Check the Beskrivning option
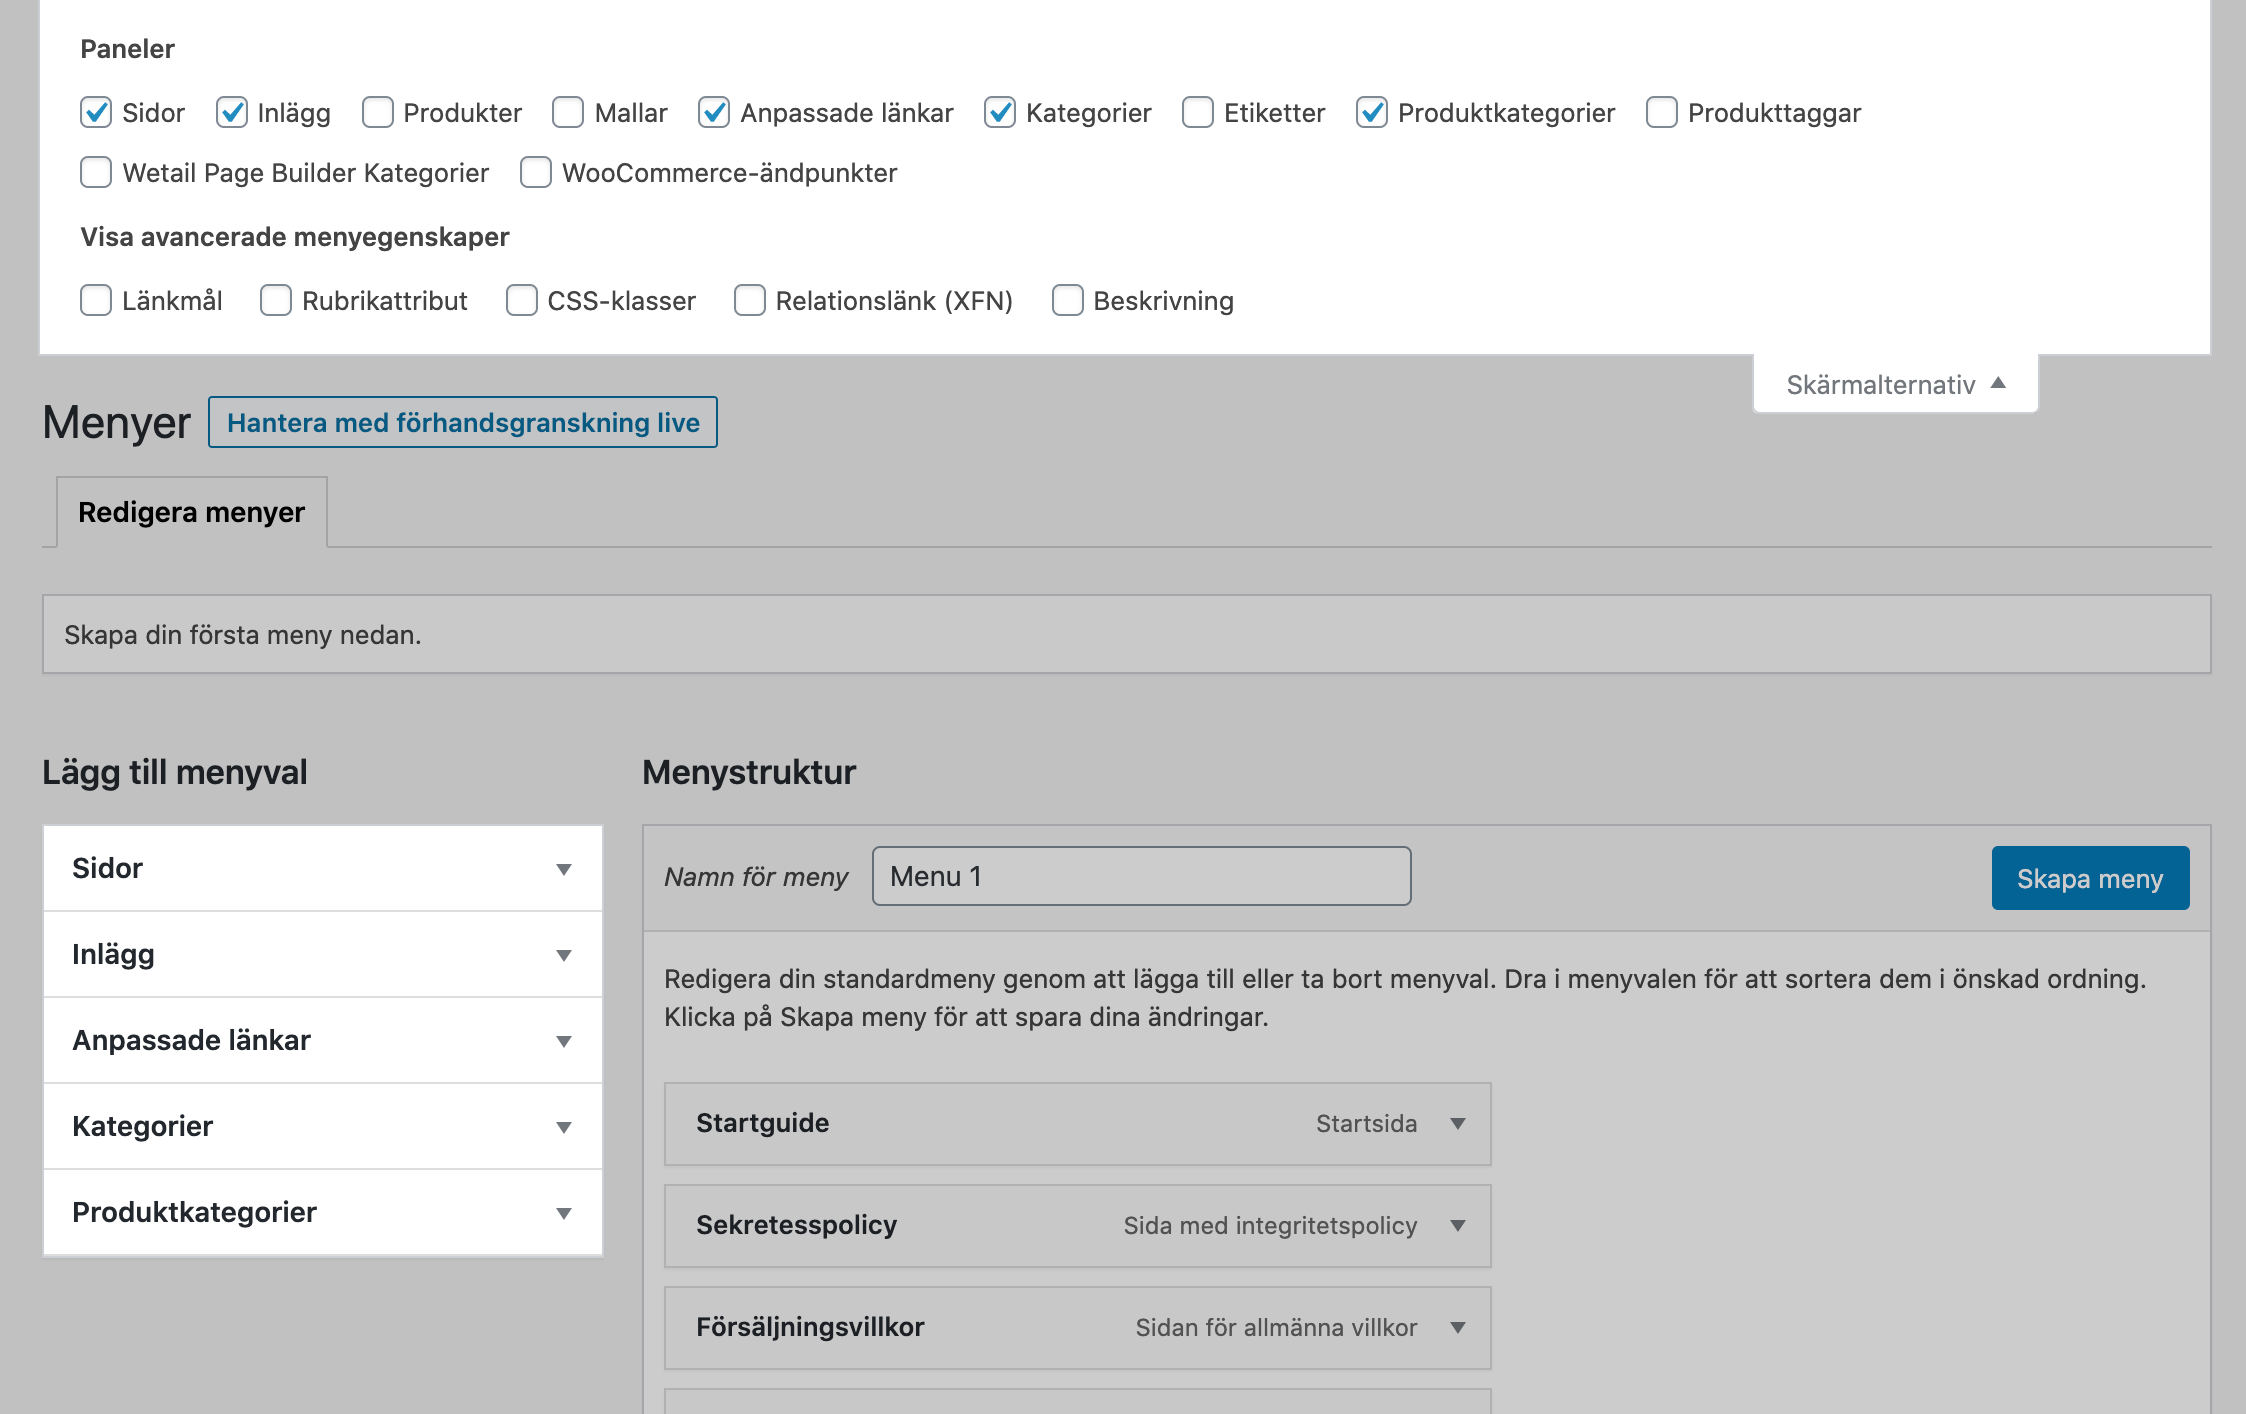 pyautogui.click(x=1067, y=300)
